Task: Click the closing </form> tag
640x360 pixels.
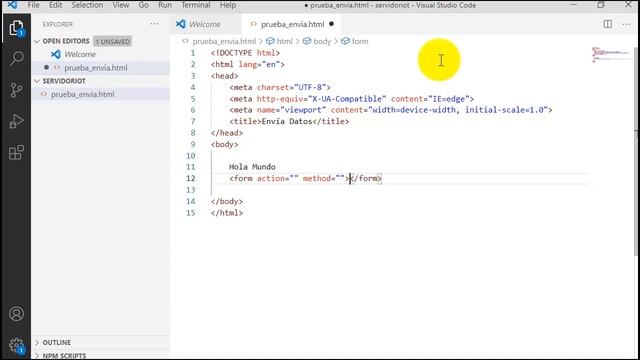Action: point(366,178)
